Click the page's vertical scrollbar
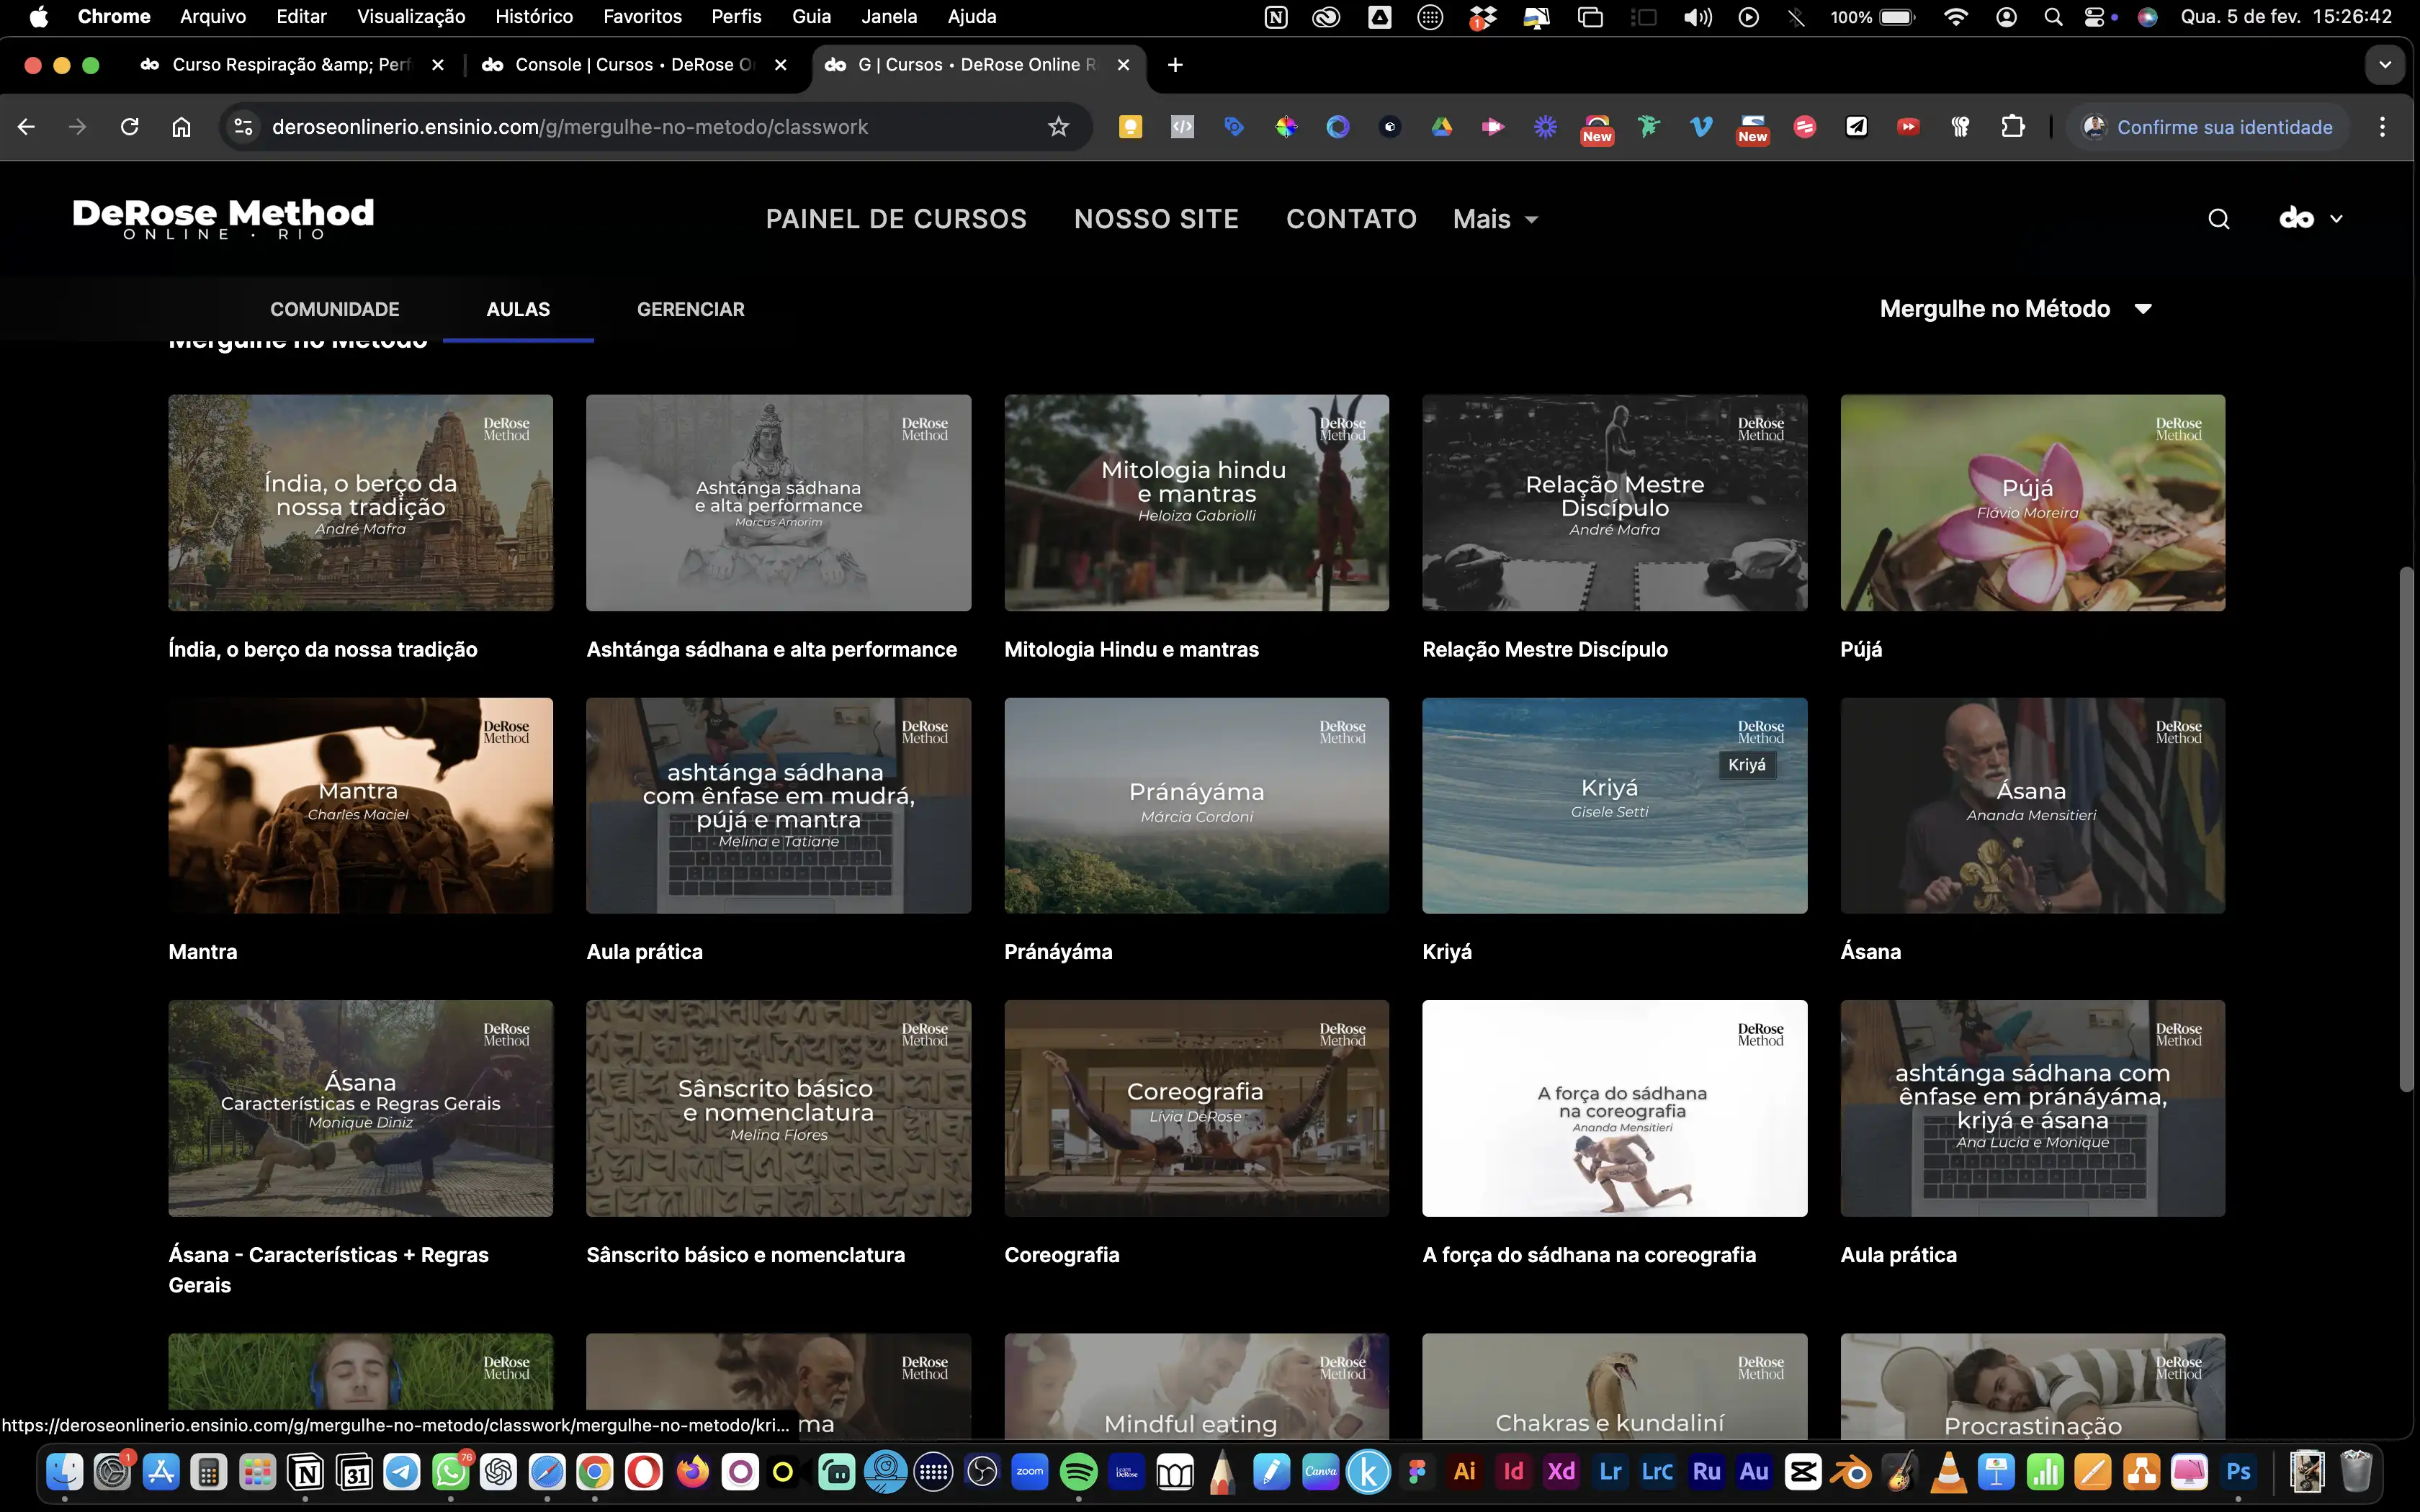Viewport: 2420px width, 1512px height. click(x=2406, y=830)
